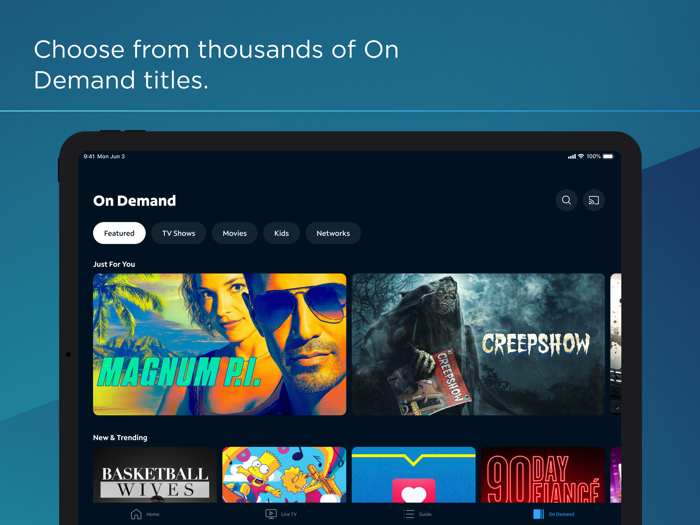This screenshot has width=700, height=525.
Task: Switch to TV Shows category
Action: pos(179,233)
